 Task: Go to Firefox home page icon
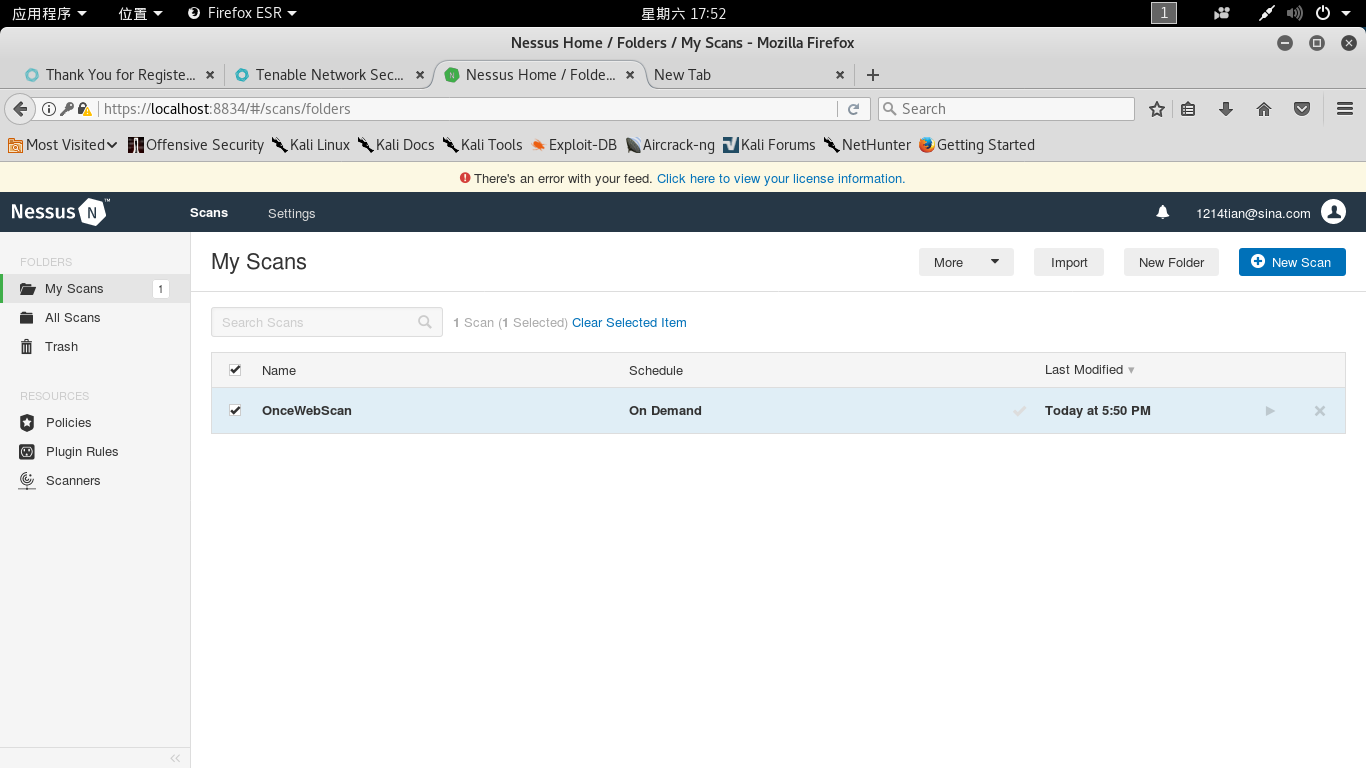[1264, 109]
